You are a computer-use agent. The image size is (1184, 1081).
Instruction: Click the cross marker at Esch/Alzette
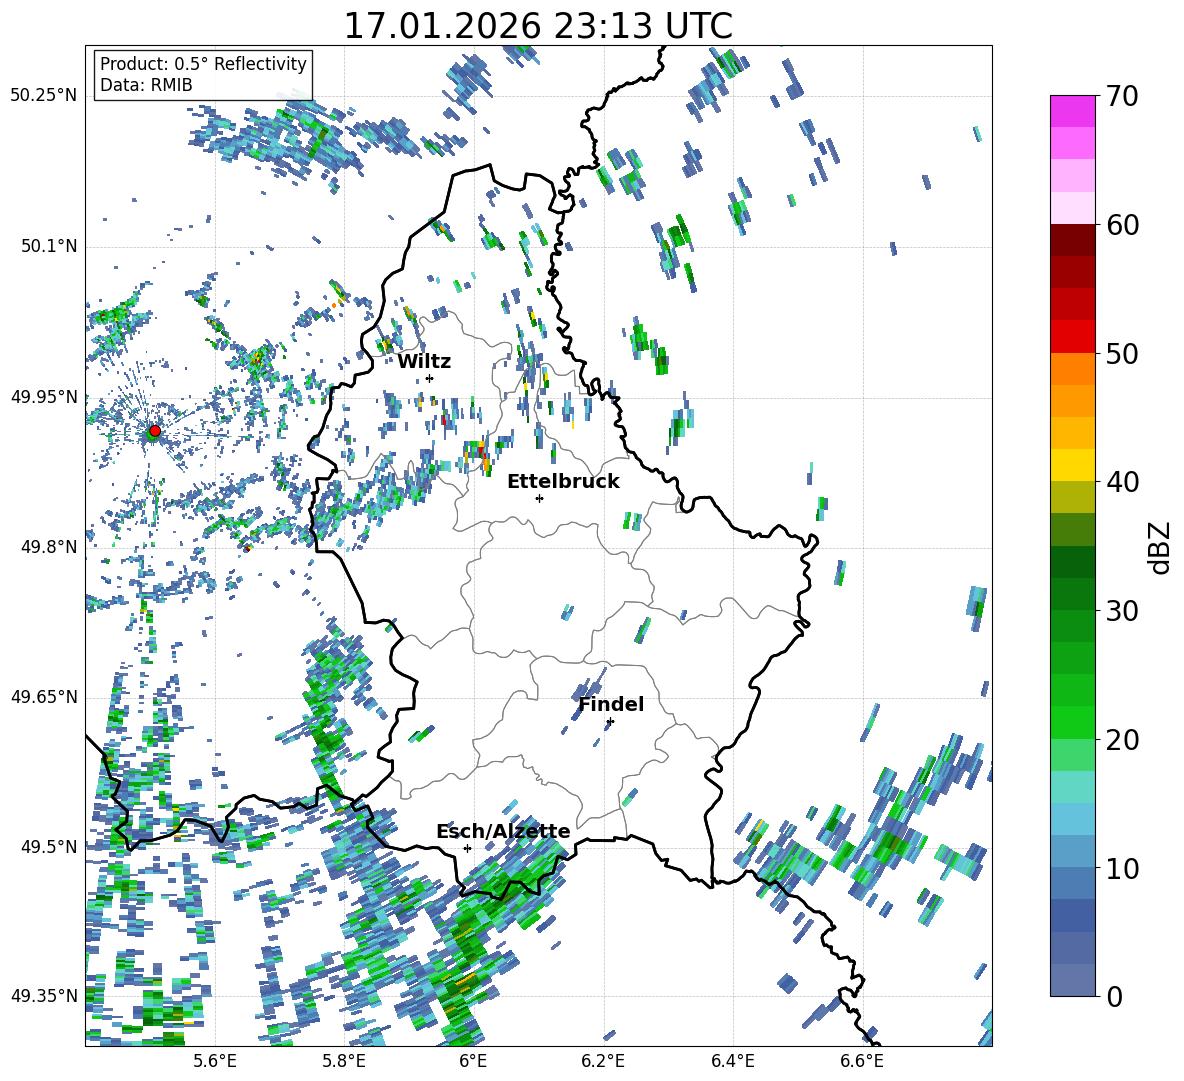pos(467,848)
